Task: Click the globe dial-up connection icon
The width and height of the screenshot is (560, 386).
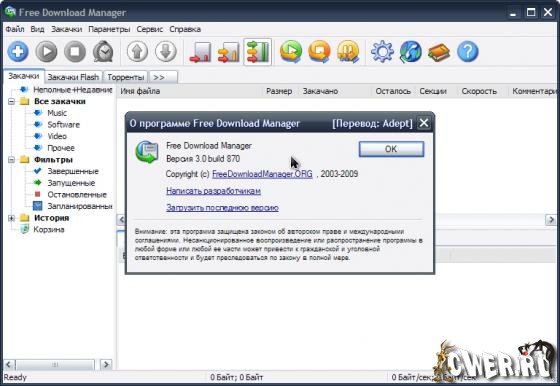Action: [x=411, y=52]
